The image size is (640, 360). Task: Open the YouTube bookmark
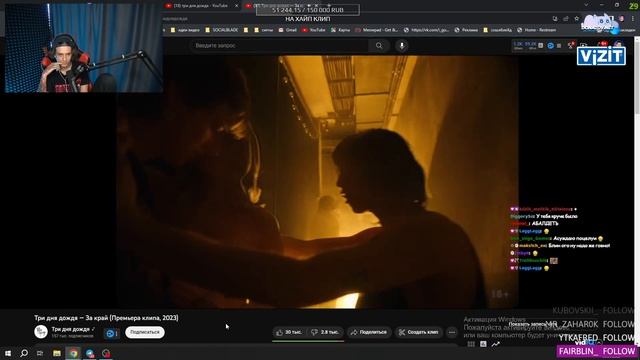point(314,30)
